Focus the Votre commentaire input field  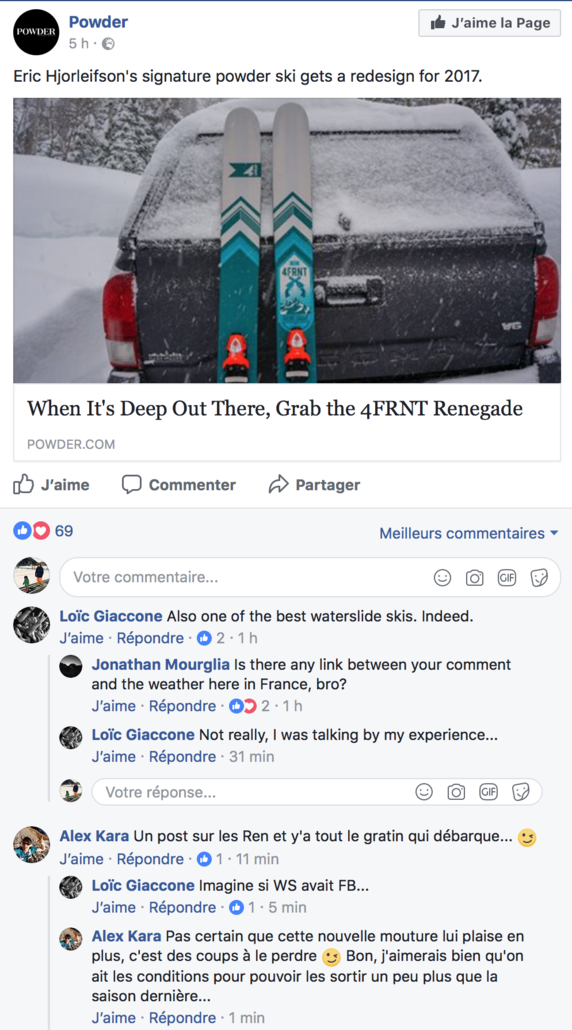(x=310, y=577)
